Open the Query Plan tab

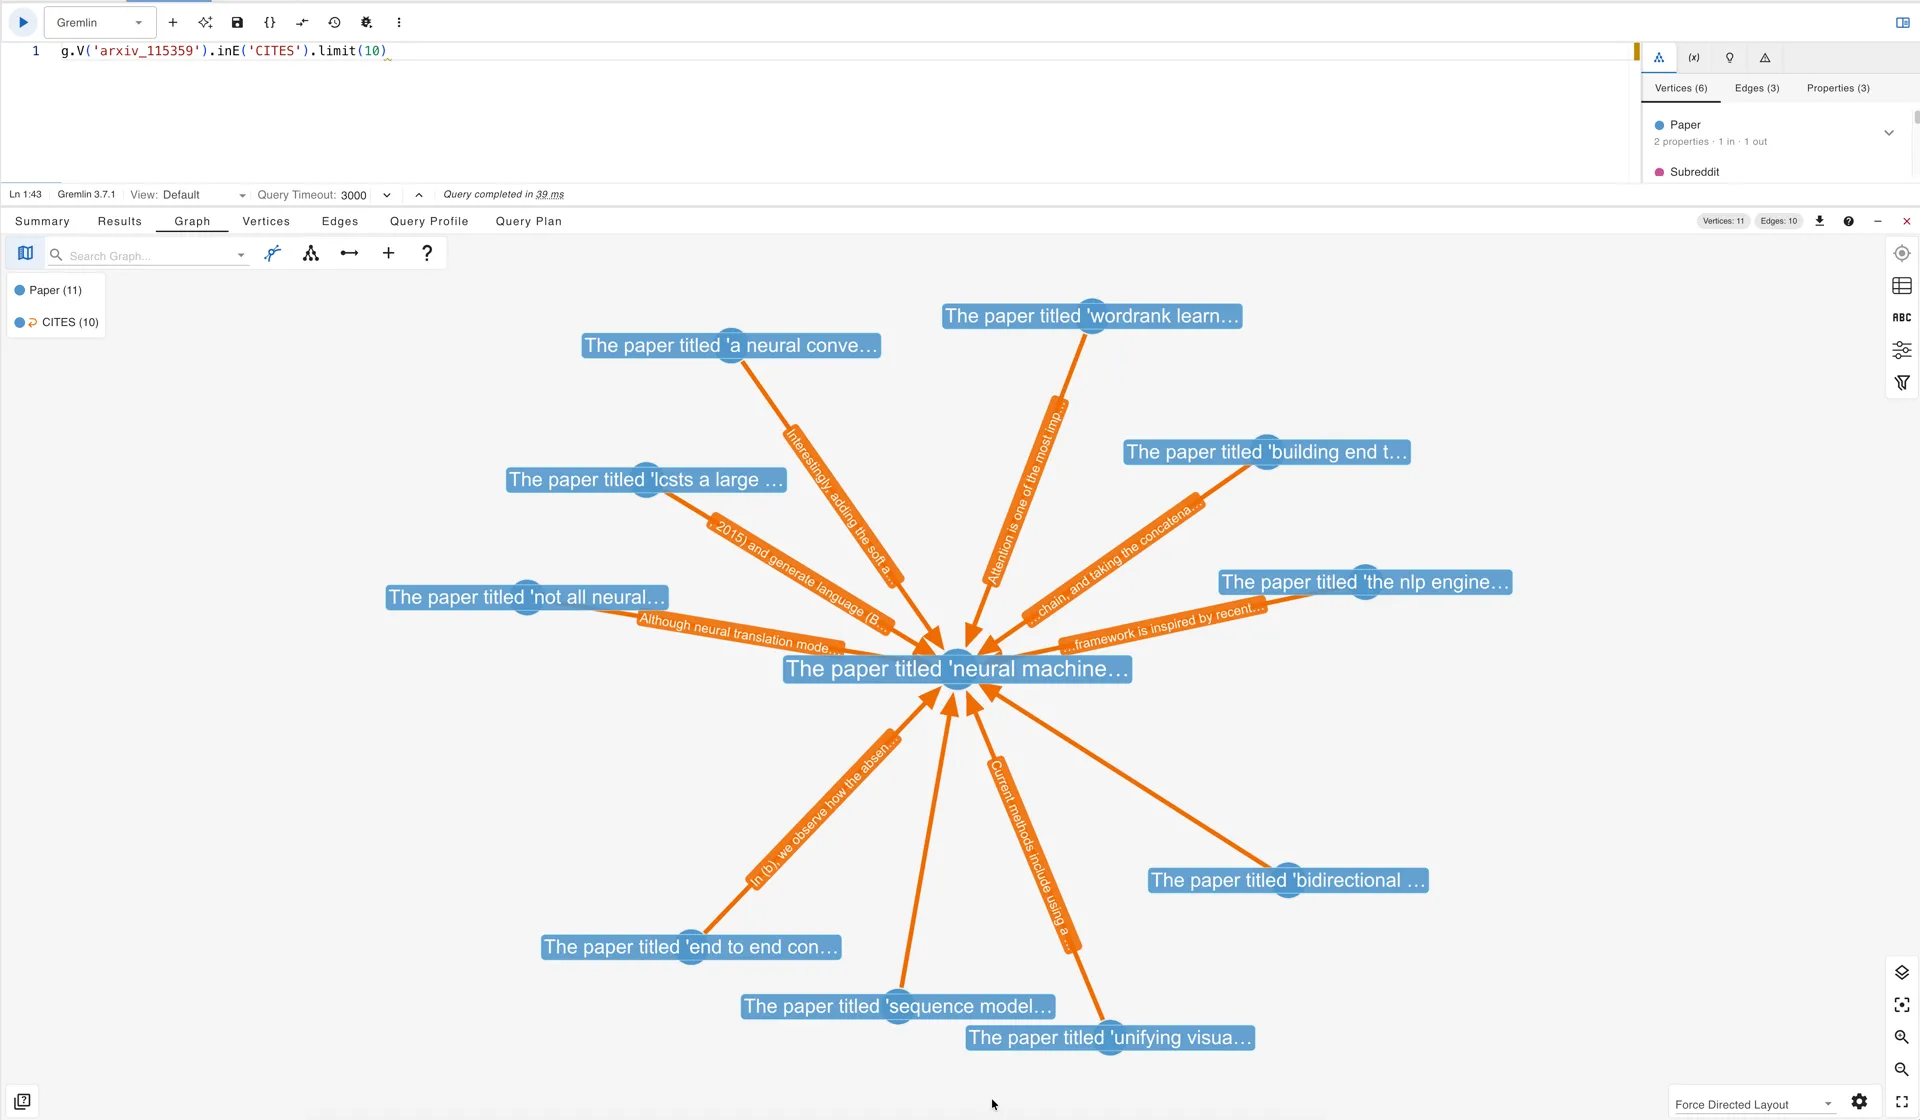(x=529, y=221)
